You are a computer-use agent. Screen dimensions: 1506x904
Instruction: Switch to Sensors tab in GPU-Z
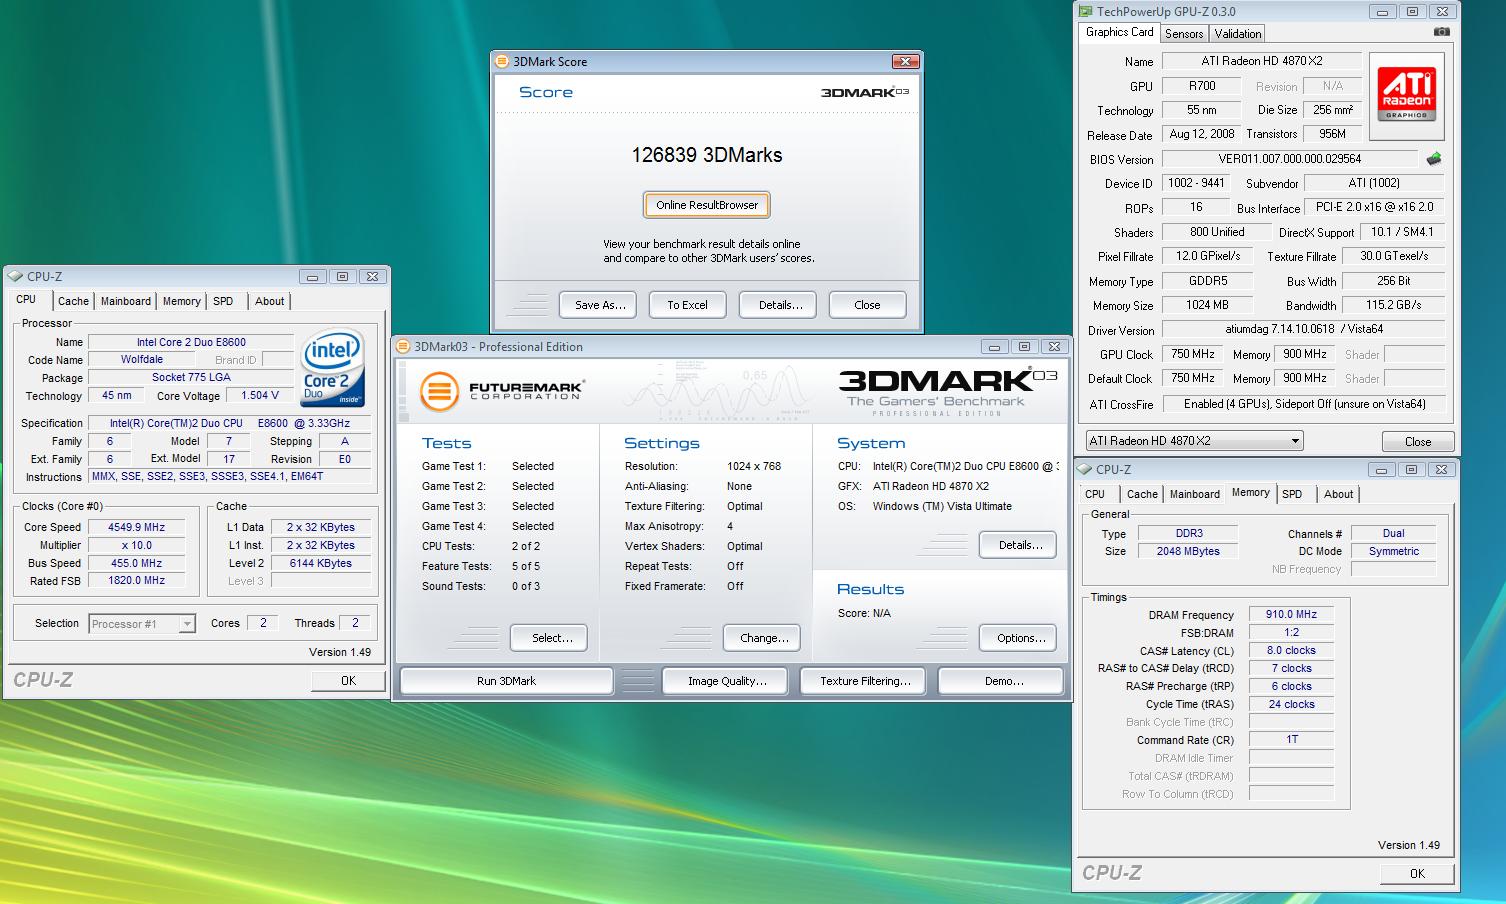coord(1184,34)
